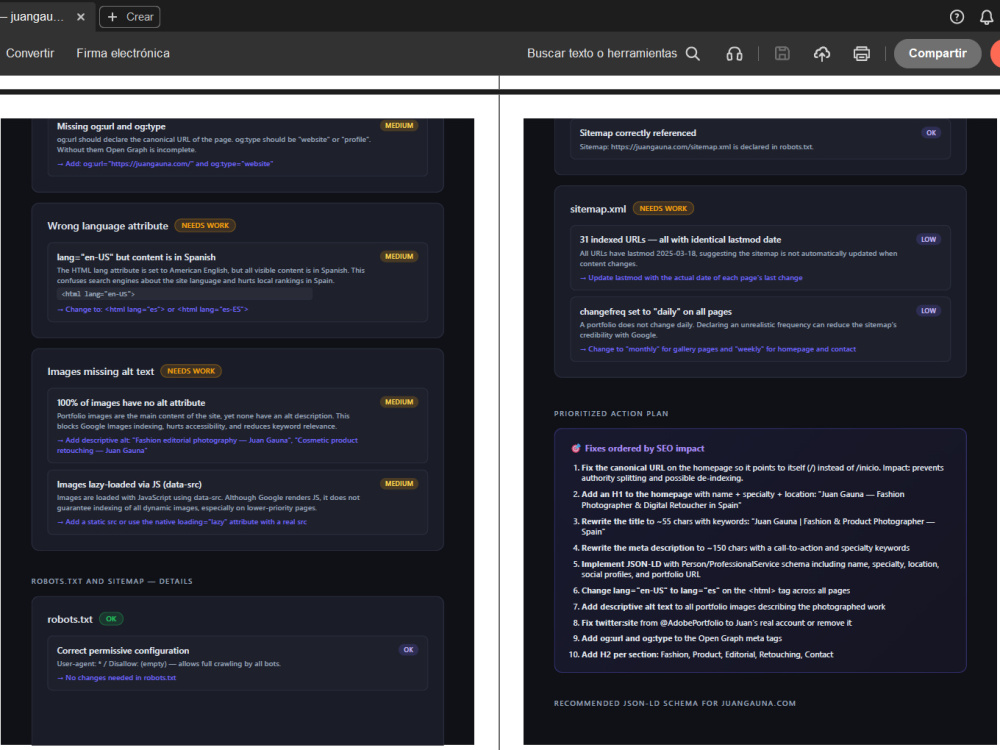Image resolution: width=1000 pixels, height=750 pixels.
Task: Click 'Missing og:url and og:type' title
Action: pos(111,127)
